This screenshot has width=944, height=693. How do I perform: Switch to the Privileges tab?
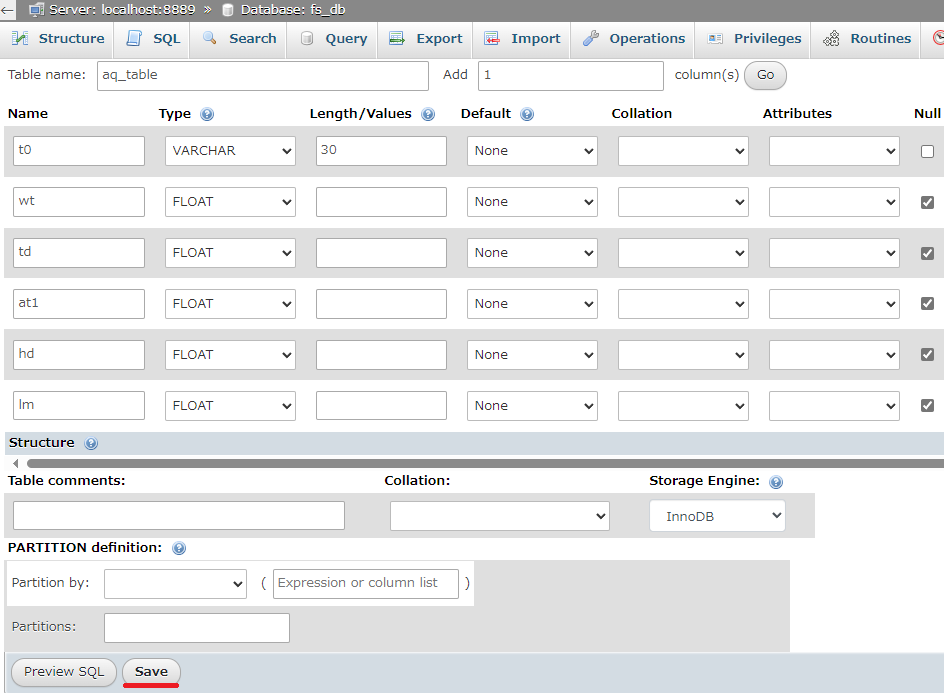click(x=754, y=39)
